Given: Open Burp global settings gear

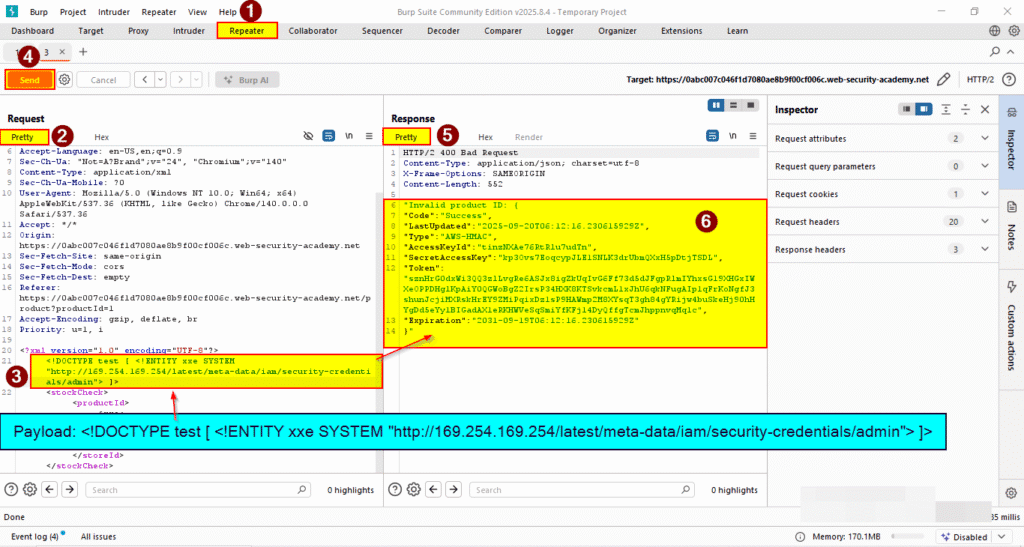Looking at the screenshot, I should (1014, 31).
